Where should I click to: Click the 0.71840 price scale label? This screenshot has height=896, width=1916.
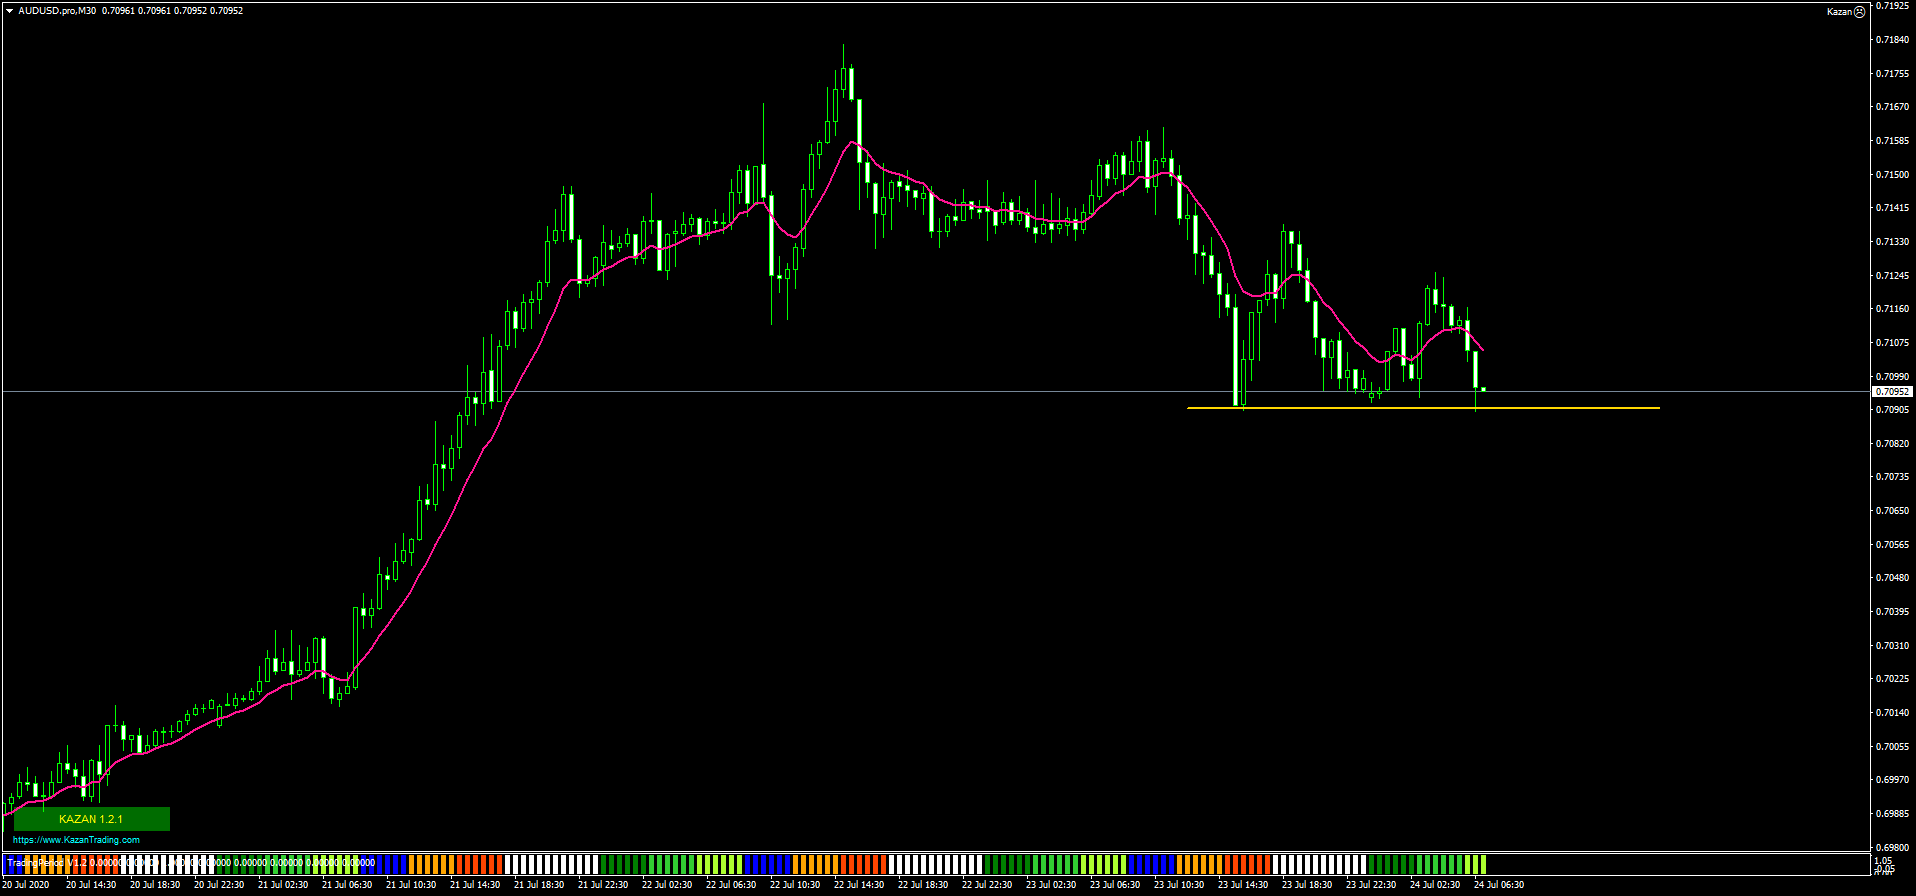pos(1894,40)
